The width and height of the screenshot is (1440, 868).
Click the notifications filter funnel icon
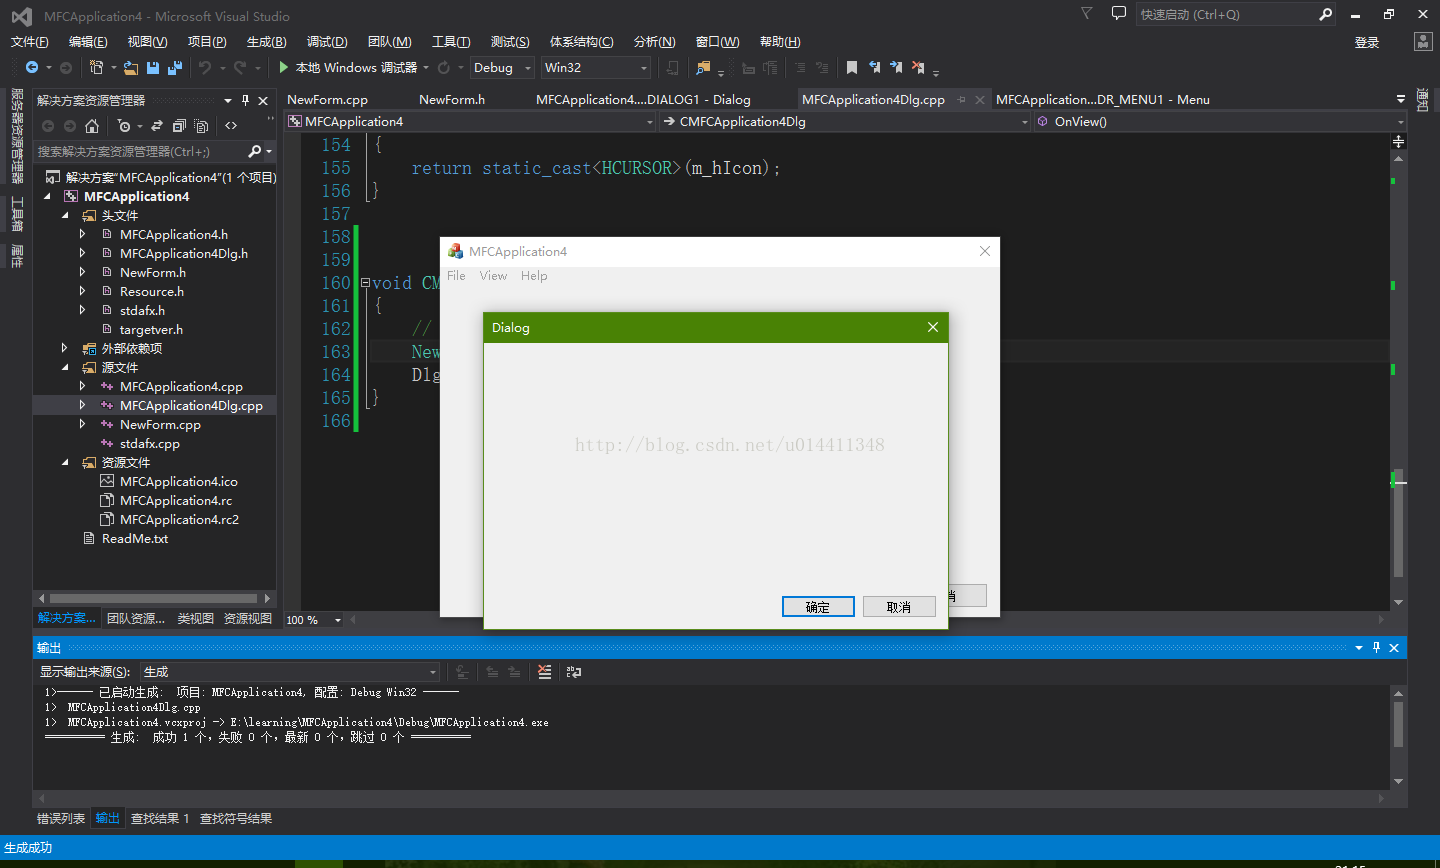click(1087, 13)
